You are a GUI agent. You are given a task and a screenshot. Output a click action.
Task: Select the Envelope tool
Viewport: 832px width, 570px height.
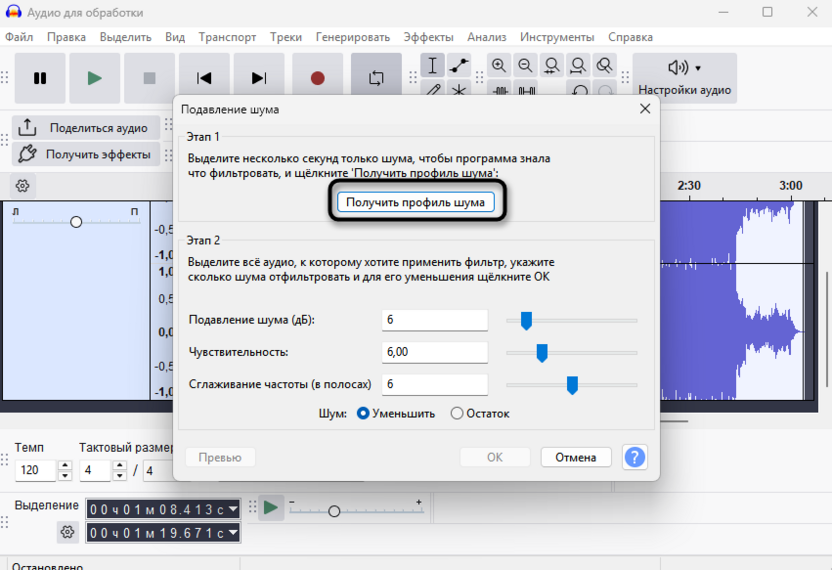coord(459,66)
